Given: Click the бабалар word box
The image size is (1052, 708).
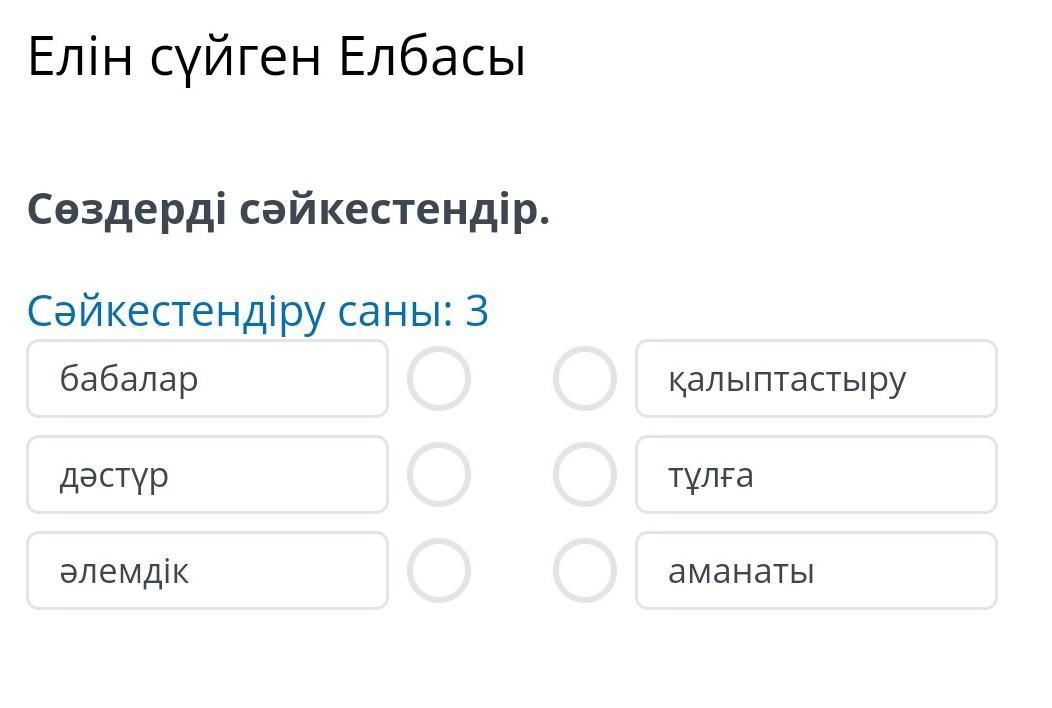Looking at the screenshot, I should point(207,379).
